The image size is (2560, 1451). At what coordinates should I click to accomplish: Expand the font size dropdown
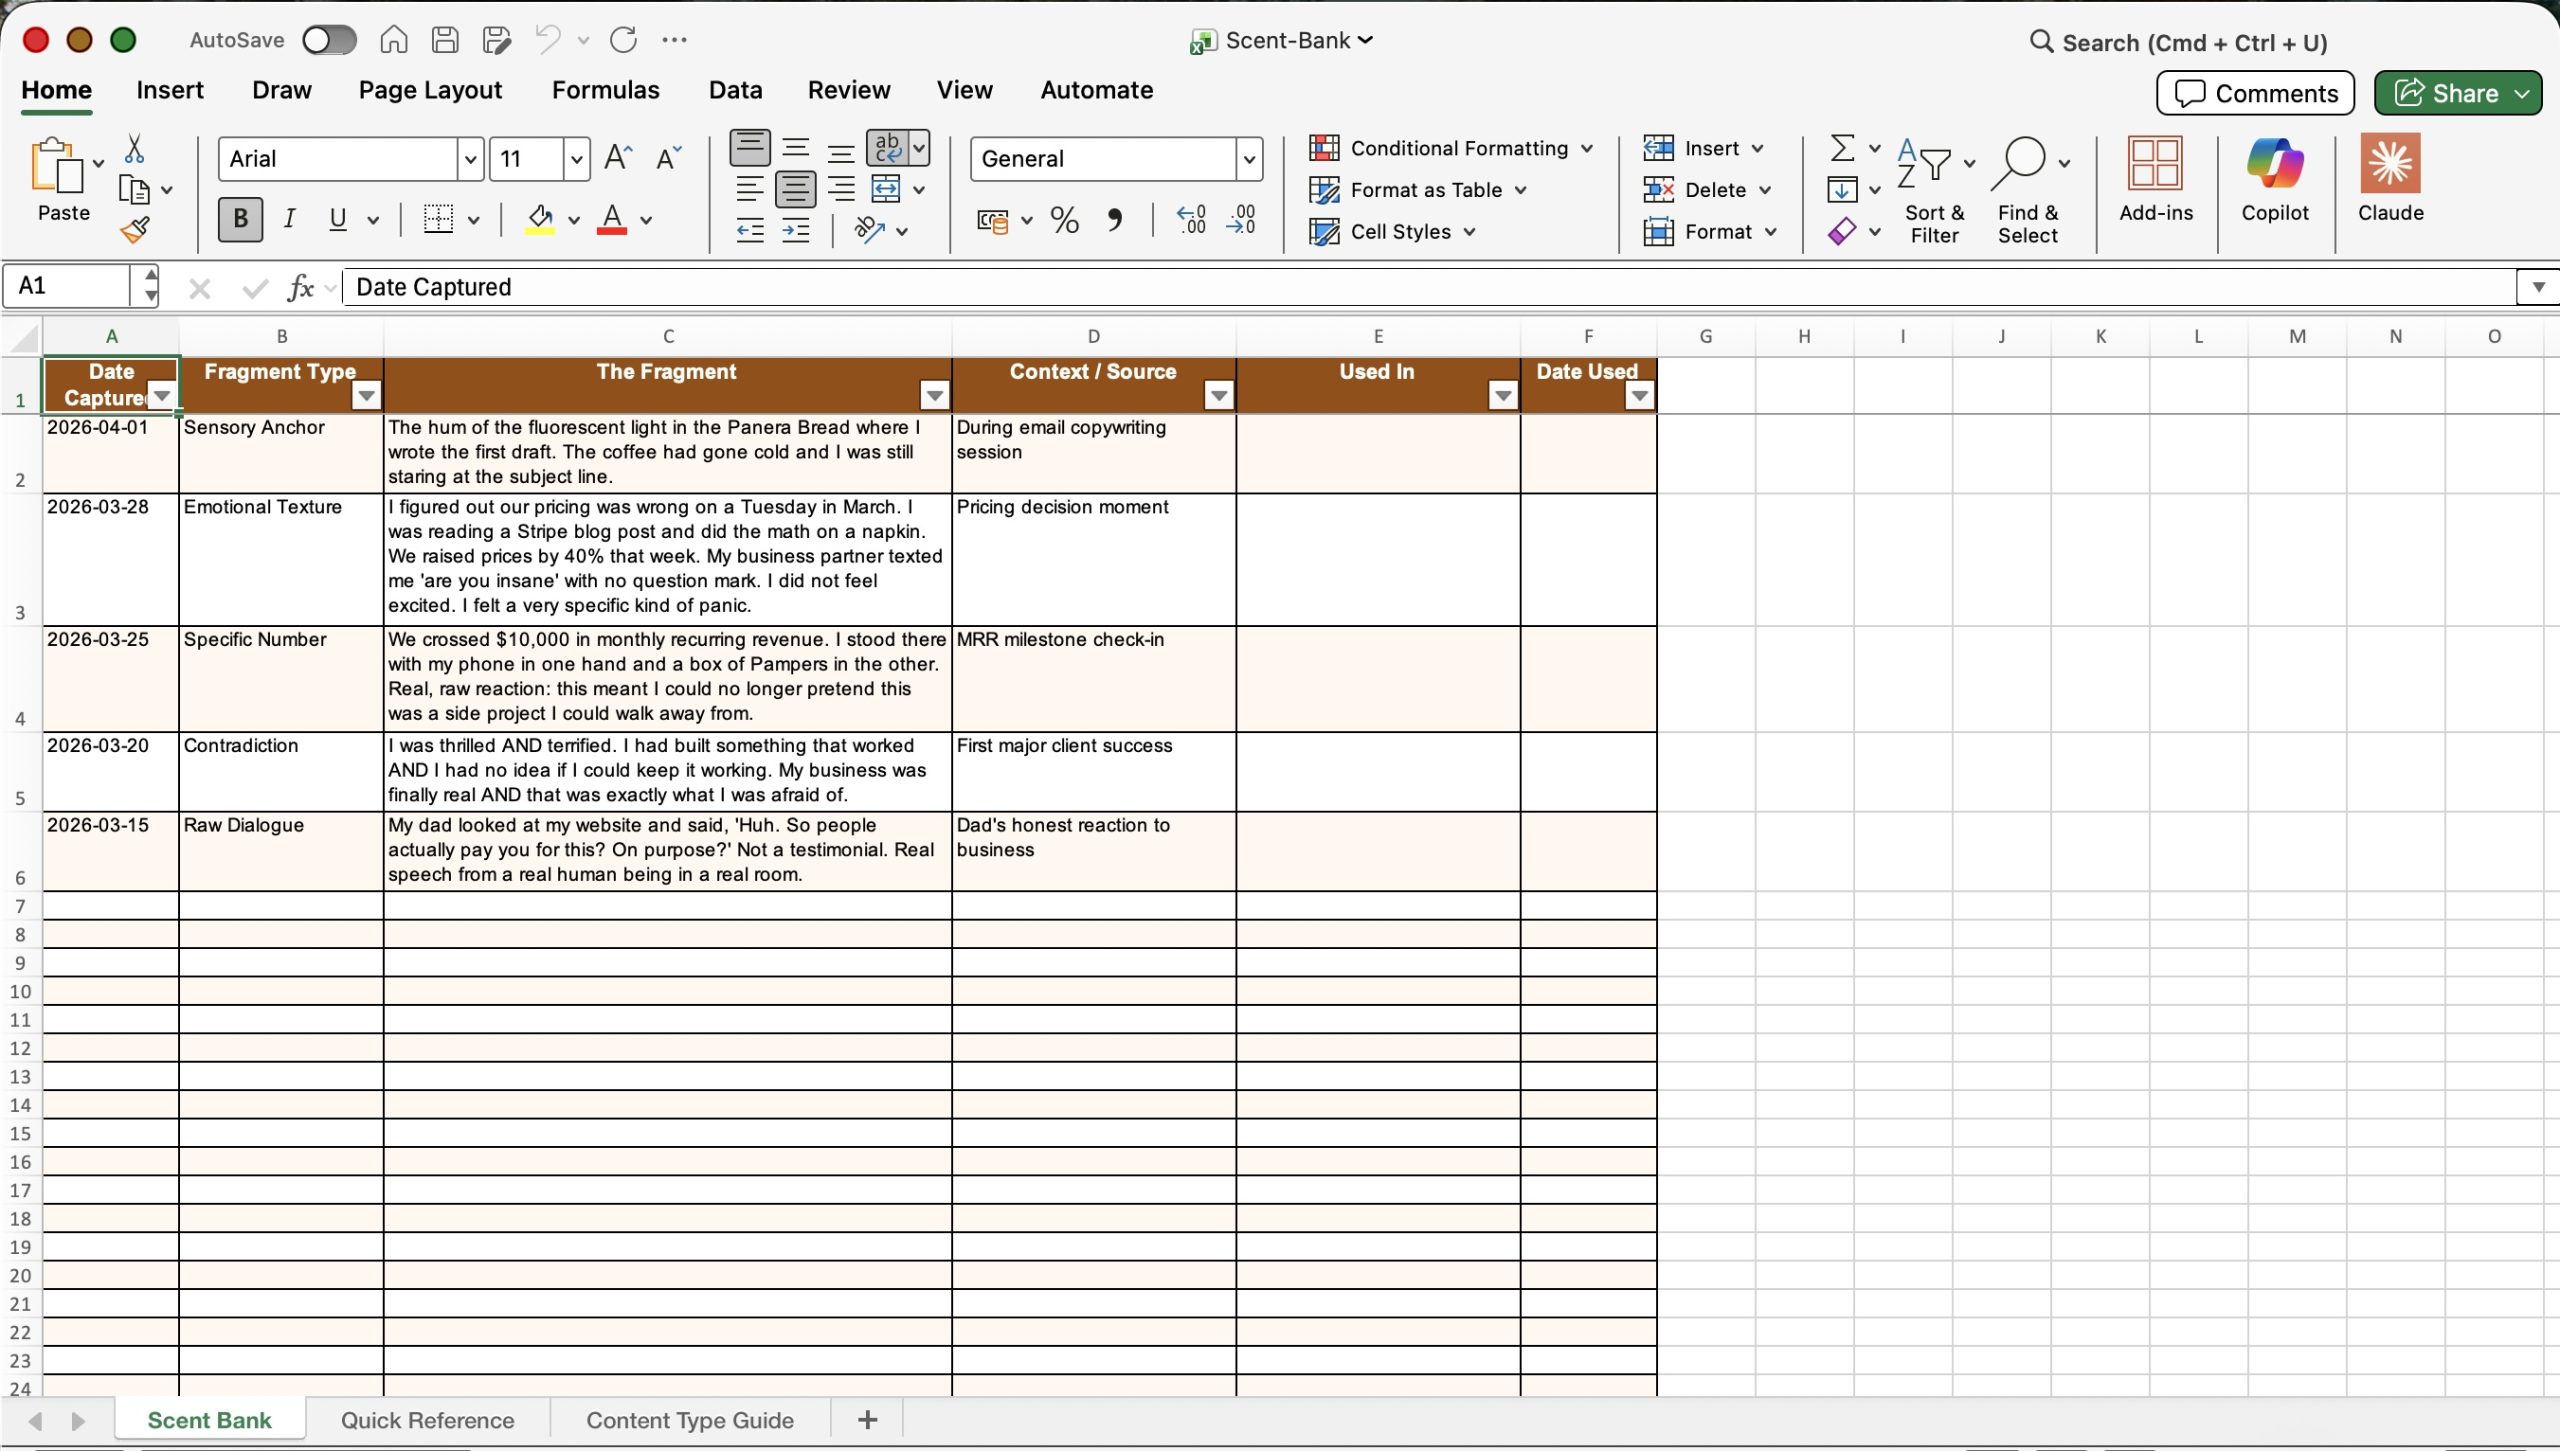click(x=576, y=159)
